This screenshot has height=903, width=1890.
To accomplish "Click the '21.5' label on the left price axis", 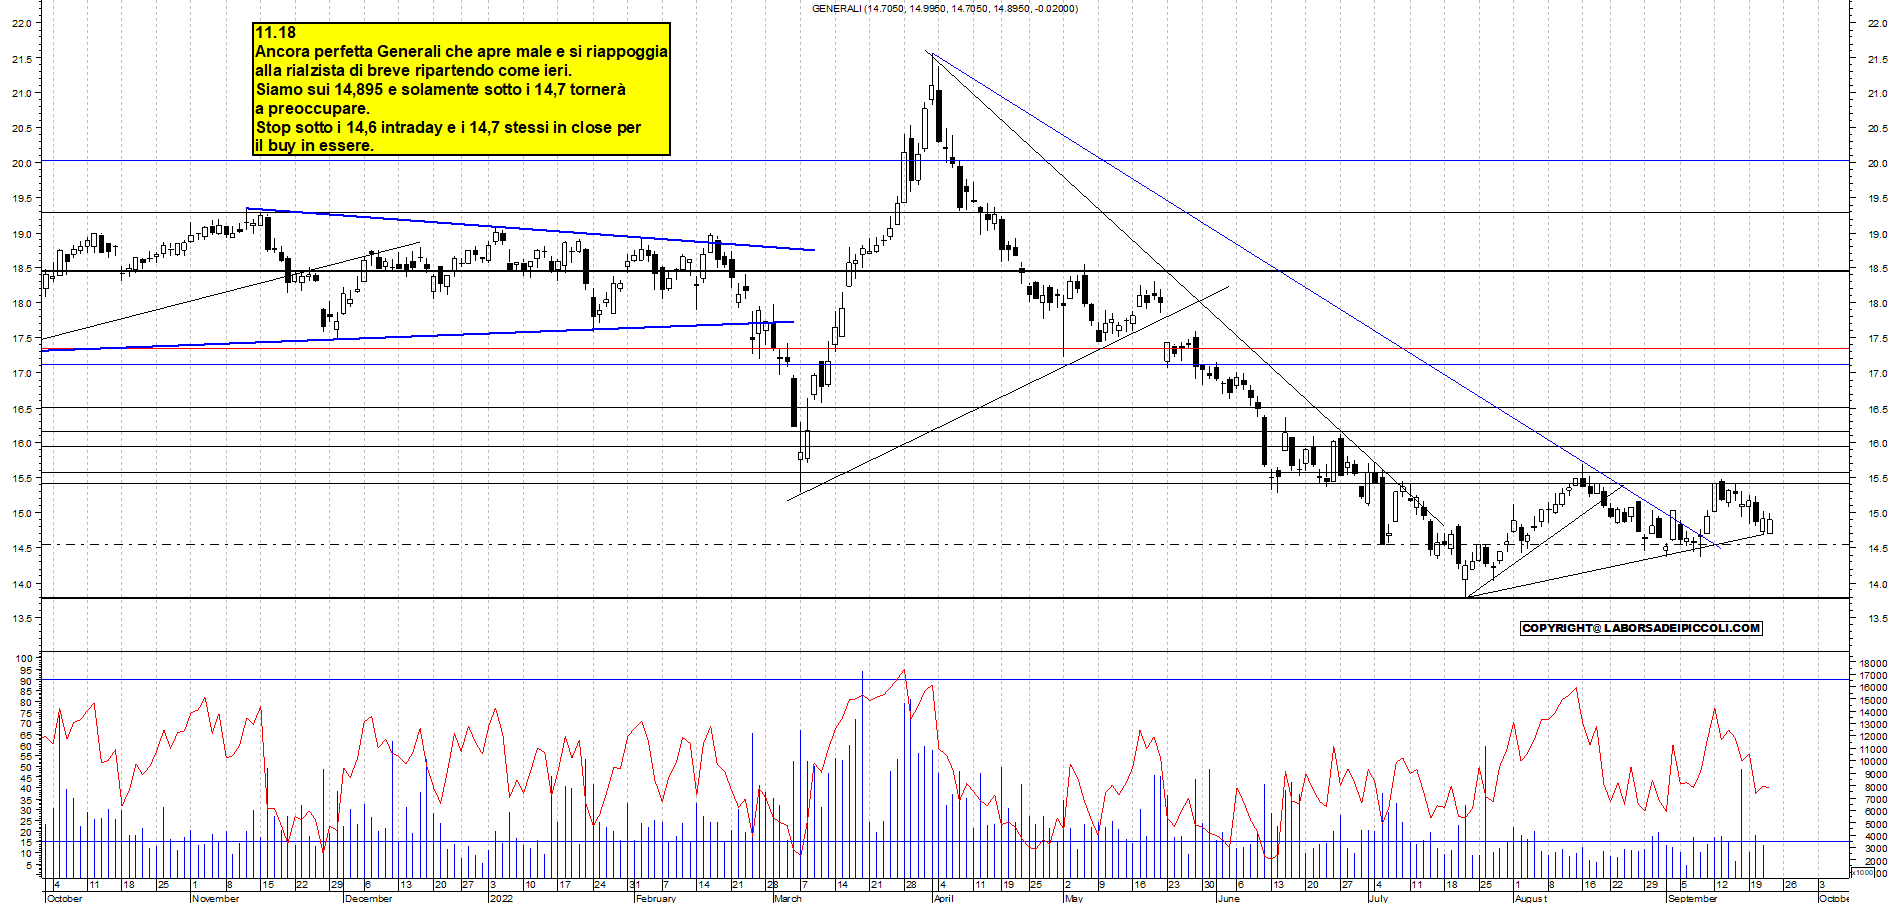I will [x=21, y=59].
